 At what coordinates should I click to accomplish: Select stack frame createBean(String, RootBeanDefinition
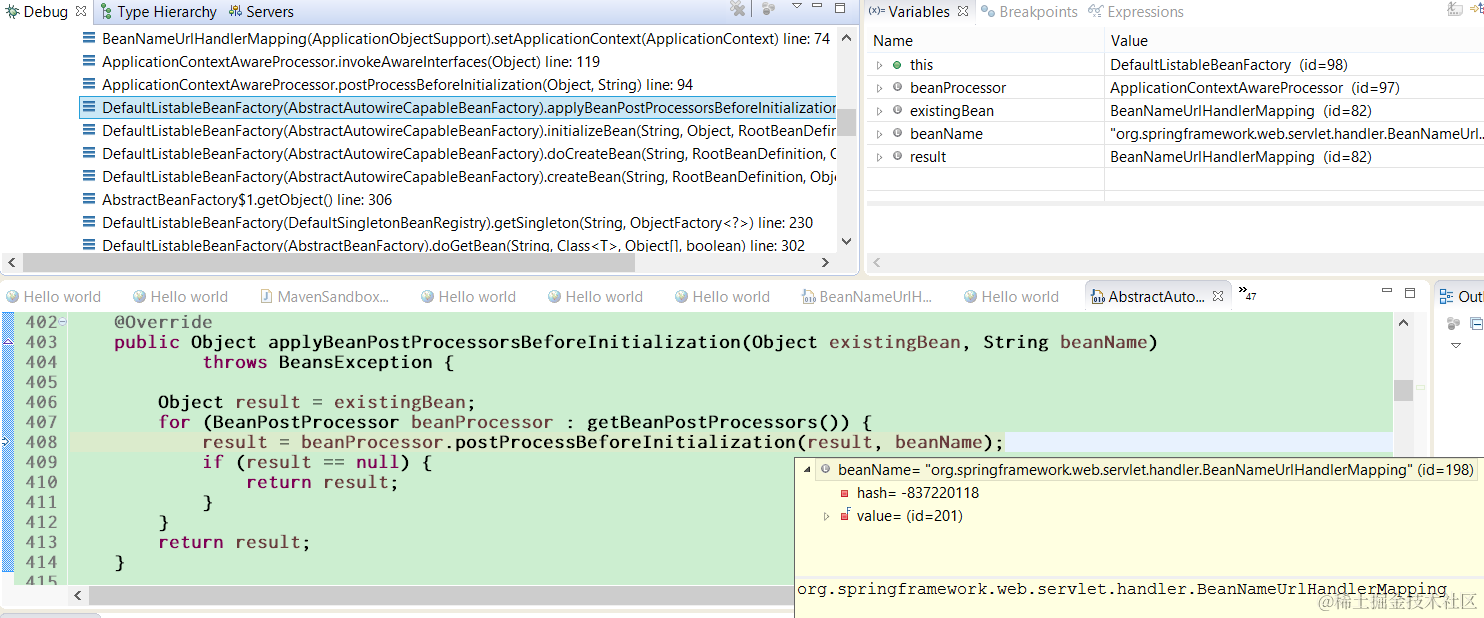click(x=458, y=177)
